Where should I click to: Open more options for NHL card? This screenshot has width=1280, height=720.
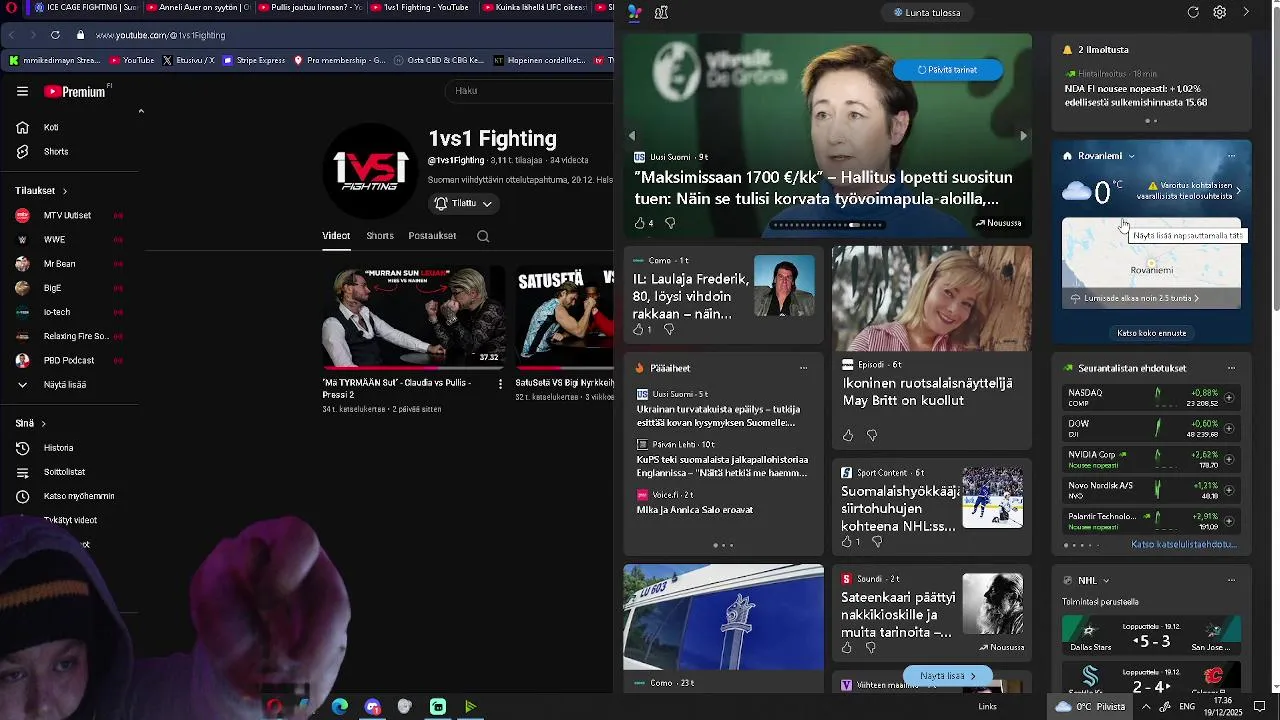[x=1231, y=580]
